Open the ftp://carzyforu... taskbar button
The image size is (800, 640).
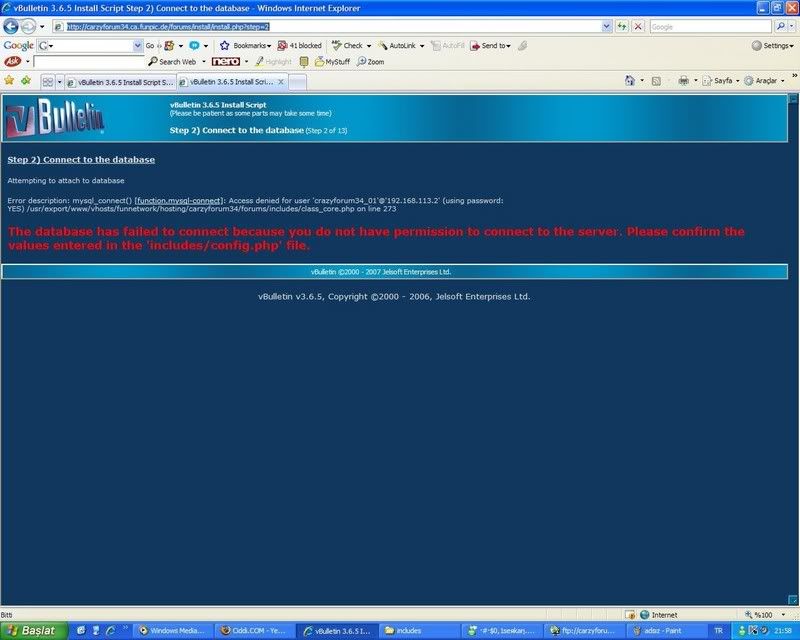click(584, 631)
